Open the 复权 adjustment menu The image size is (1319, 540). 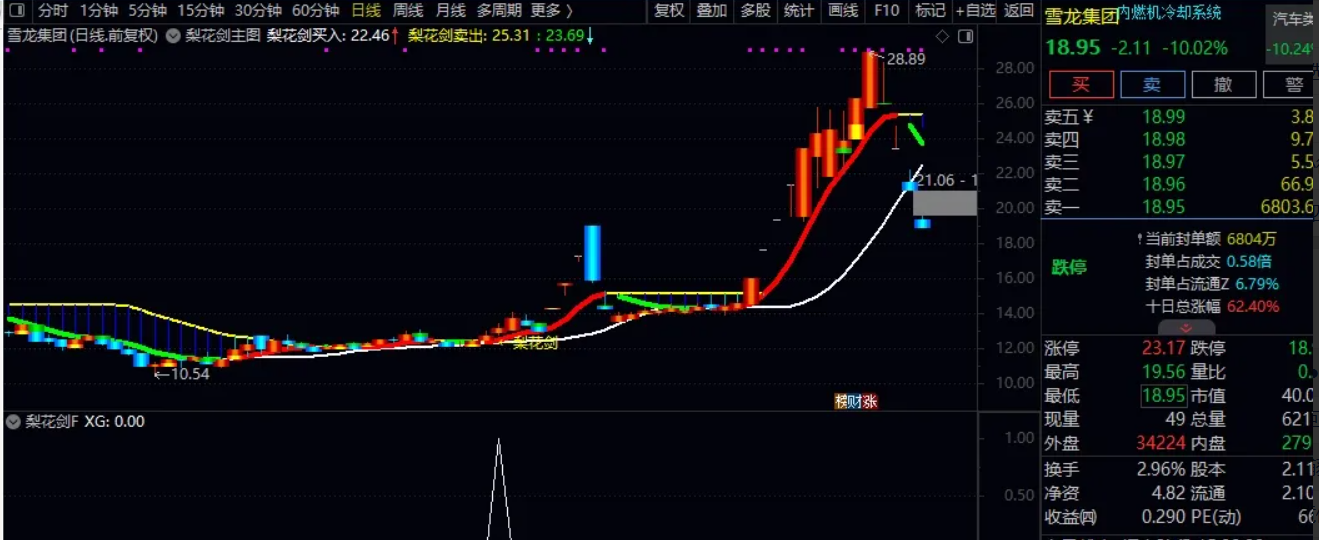click(669, 11)
